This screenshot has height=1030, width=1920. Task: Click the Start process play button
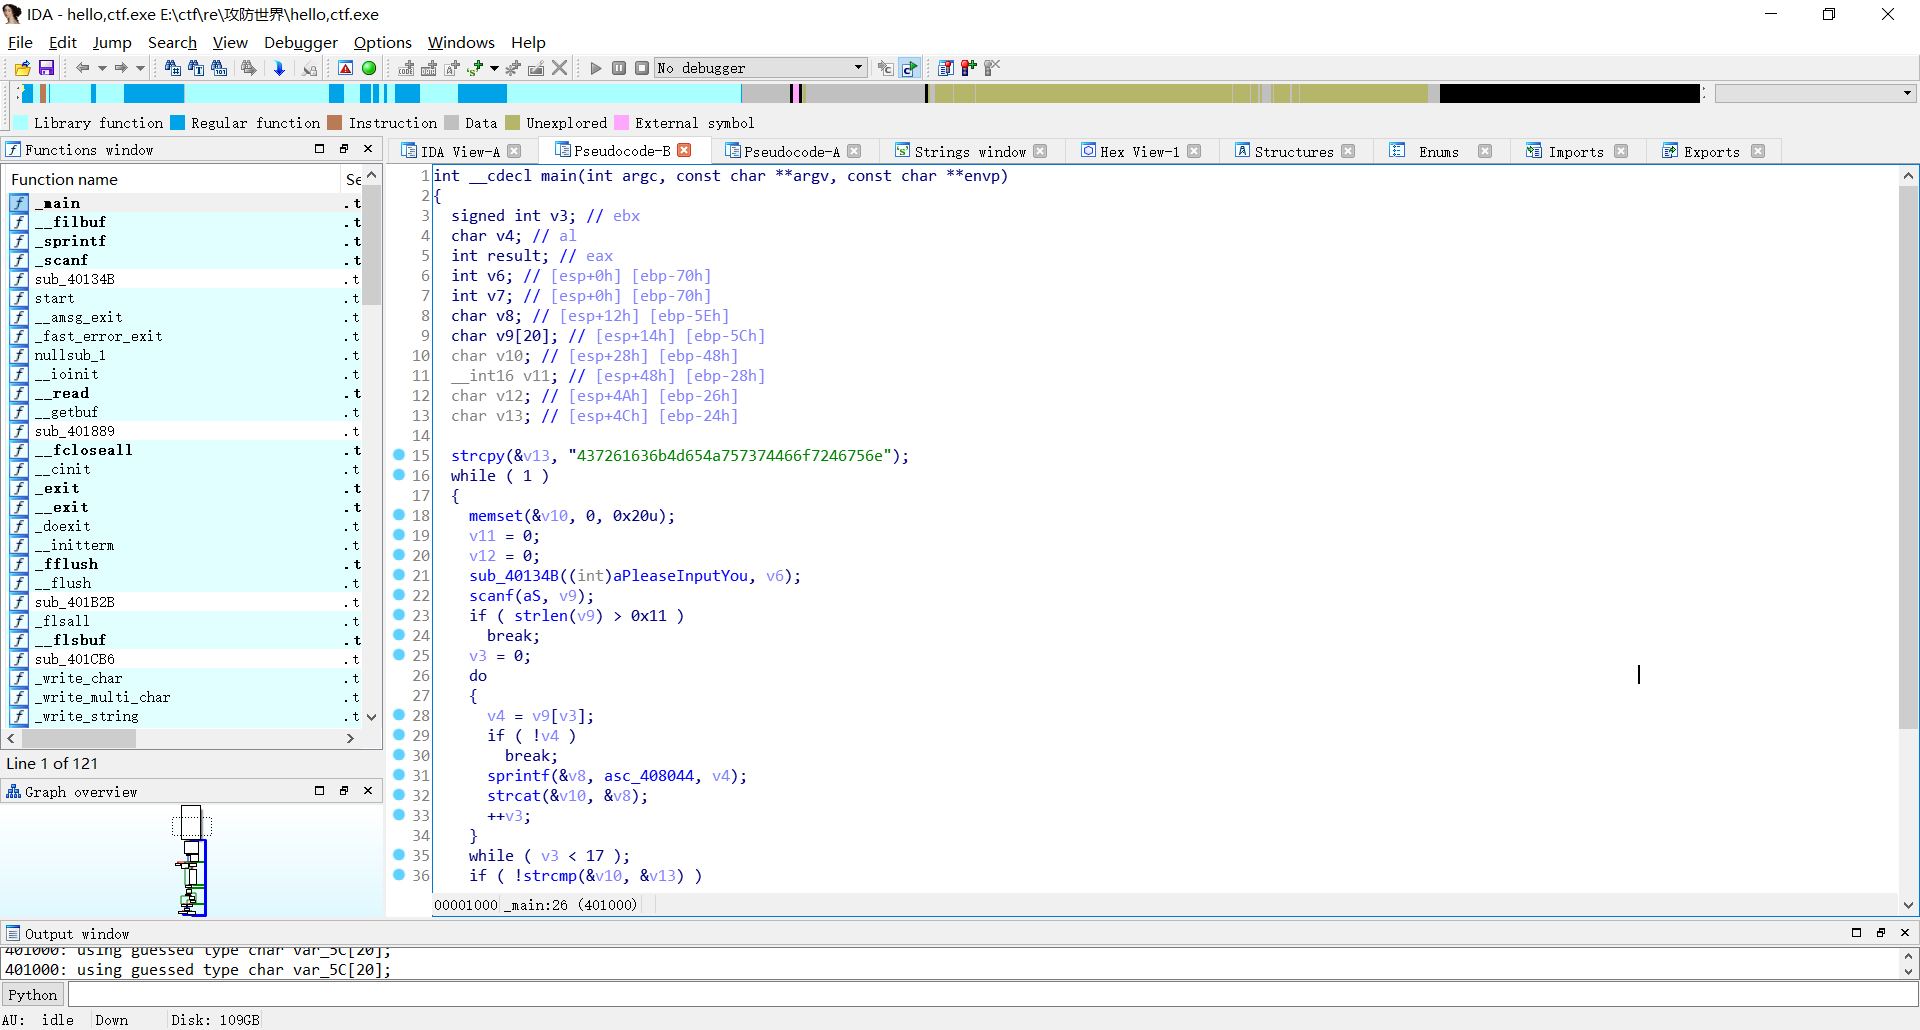click(x=596, y=68)
